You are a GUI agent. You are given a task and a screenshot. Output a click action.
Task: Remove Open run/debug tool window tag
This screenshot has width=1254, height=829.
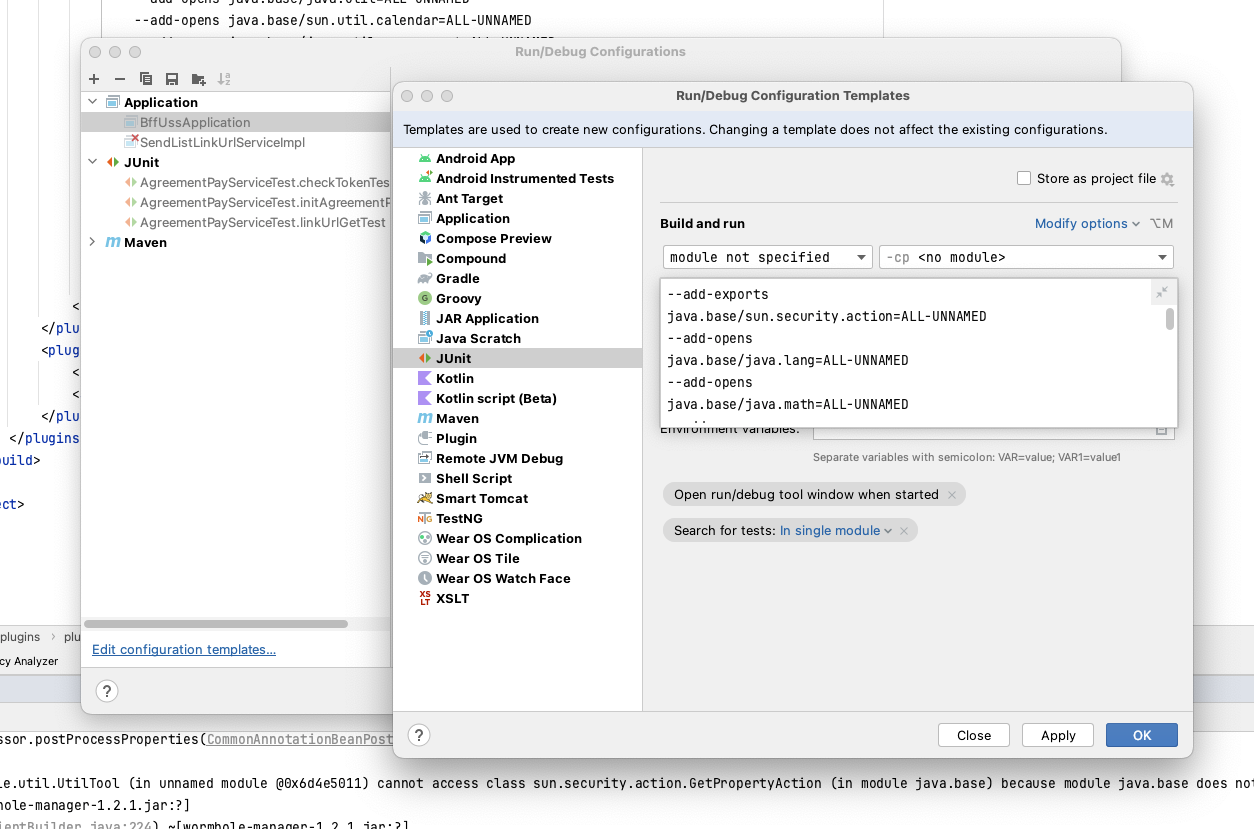(x=953, y=494)
